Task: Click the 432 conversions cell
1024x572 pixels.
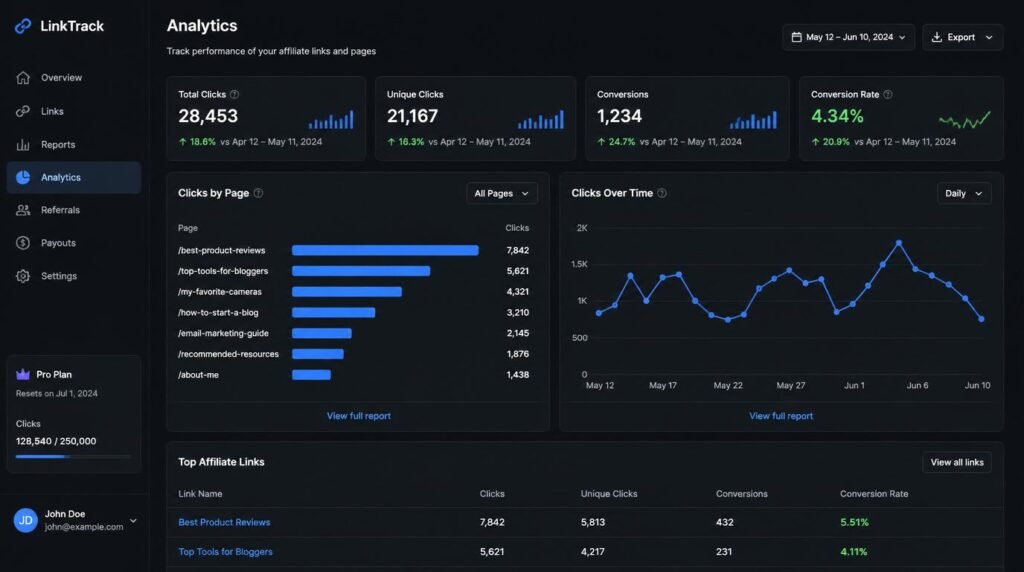Action: (x=724, y=522)
